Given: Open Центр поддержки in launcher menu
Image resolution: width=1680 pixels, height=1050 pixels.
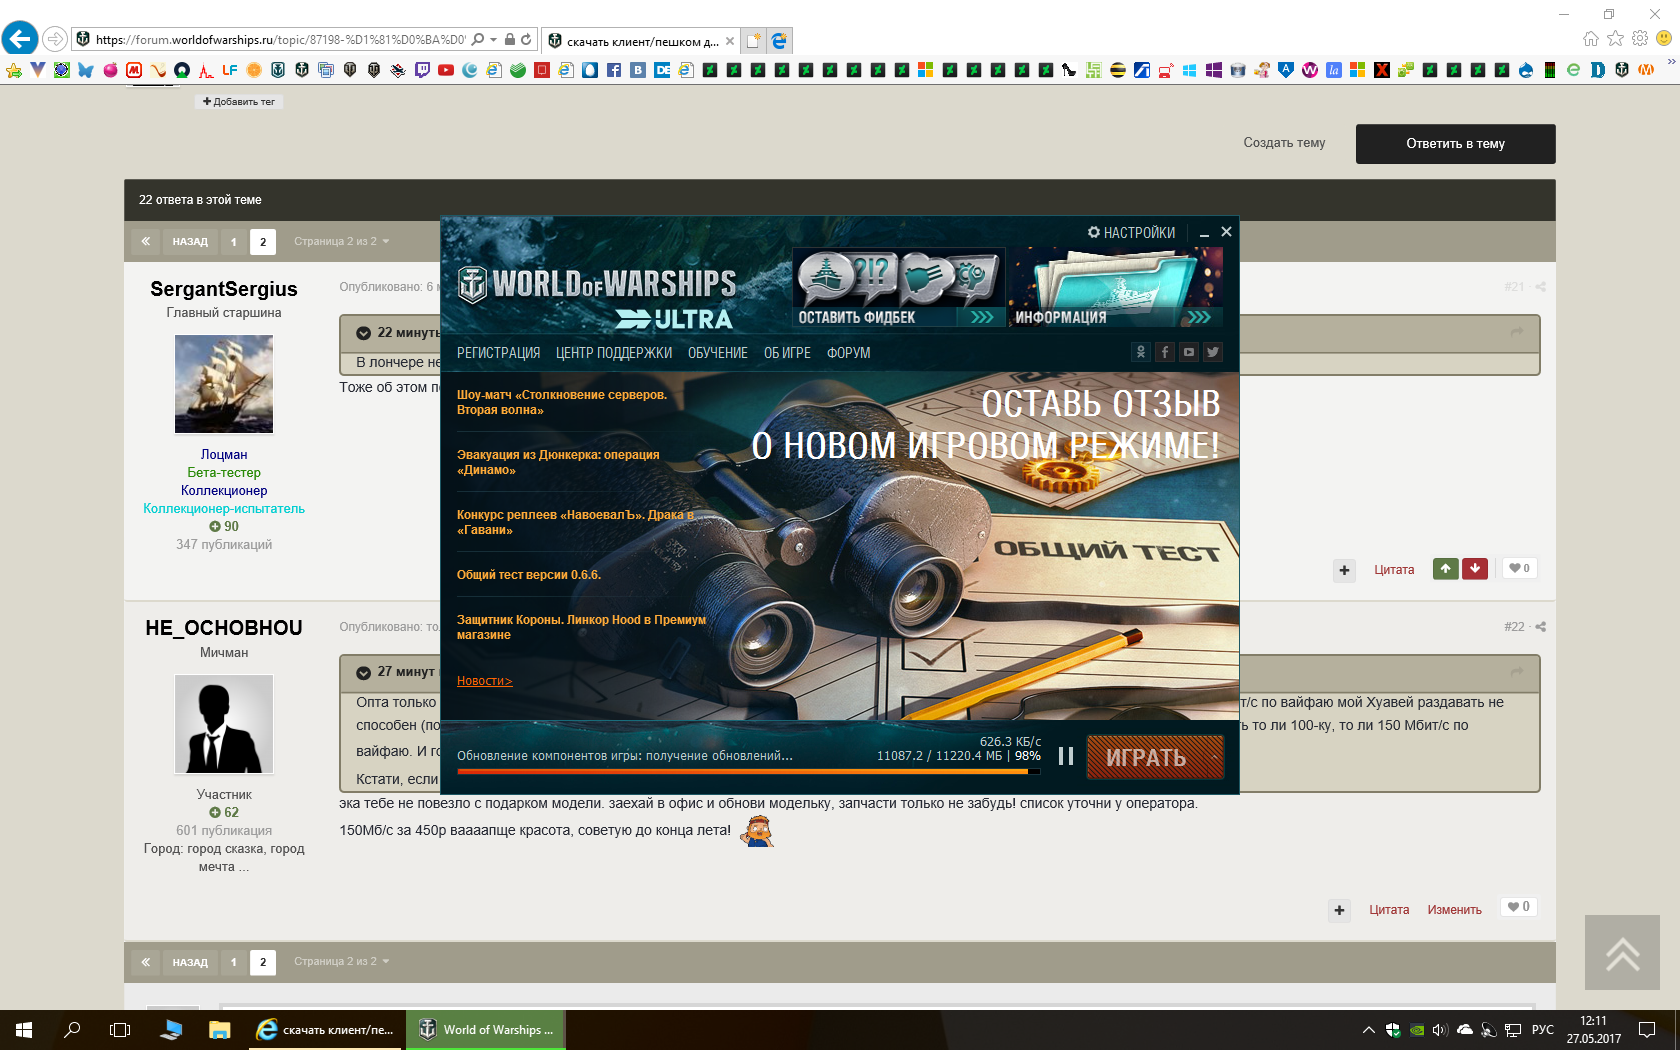Looking at the screenshot, I should click(614, 353).
